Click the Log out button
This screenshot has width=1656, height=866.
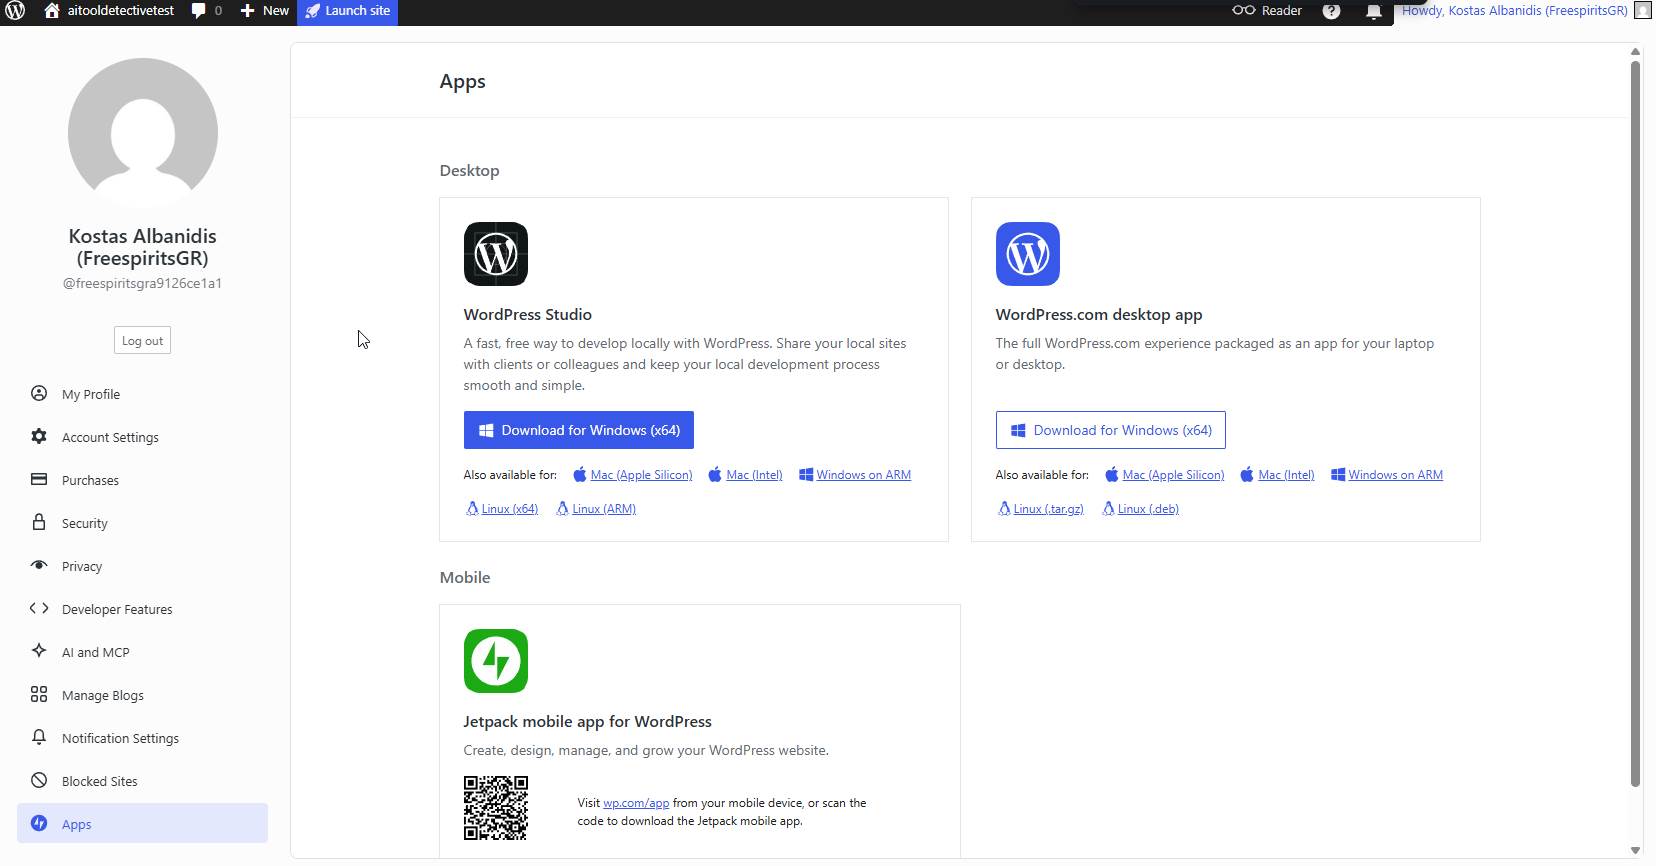pyautogui.click(x=142, y=341)
